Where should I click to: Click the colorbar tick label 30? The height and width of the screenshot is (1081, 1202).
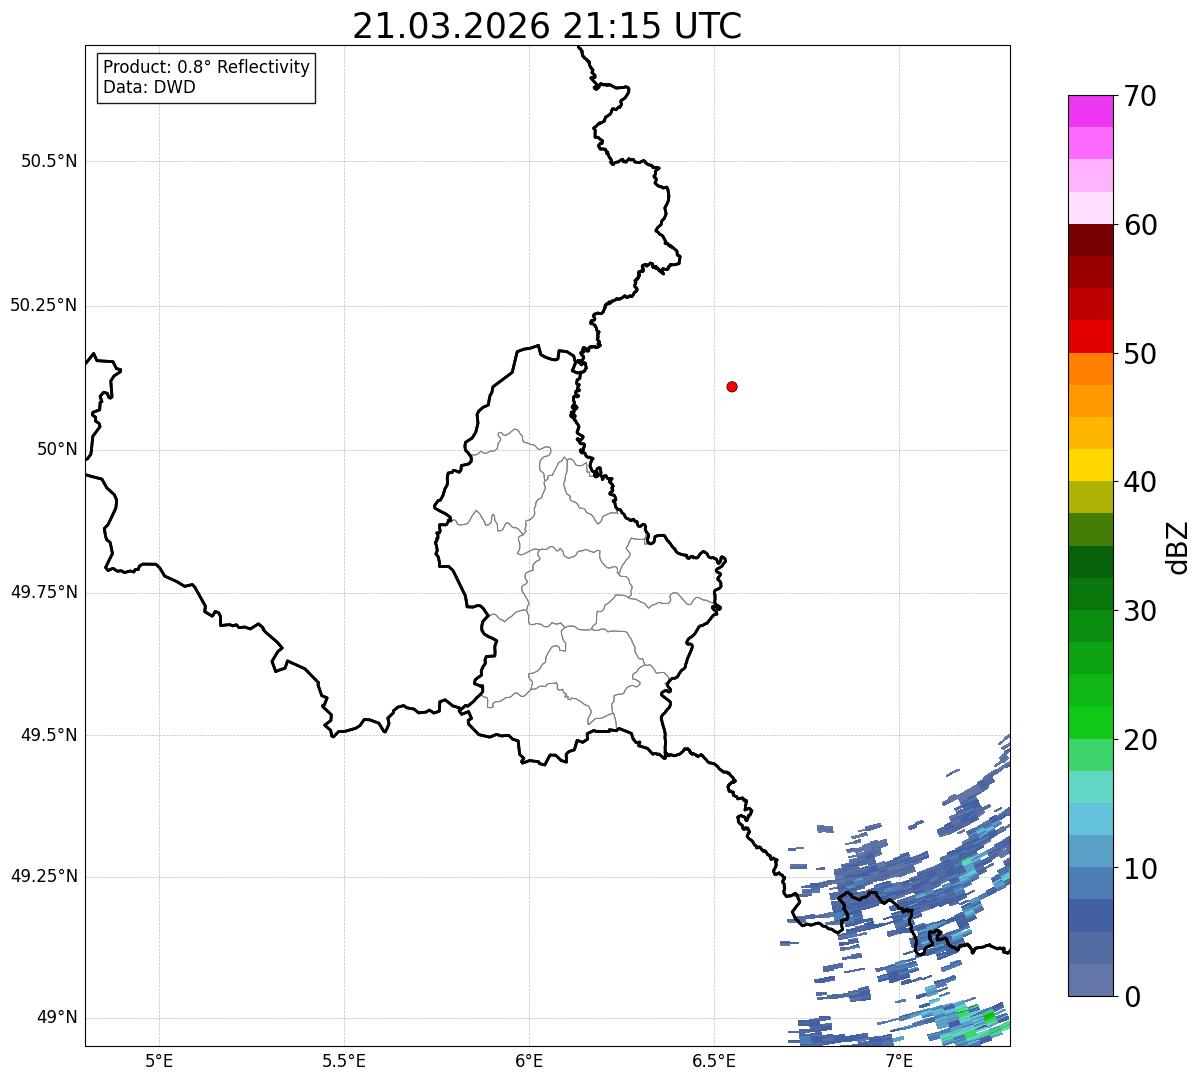tap(1140, 611)
